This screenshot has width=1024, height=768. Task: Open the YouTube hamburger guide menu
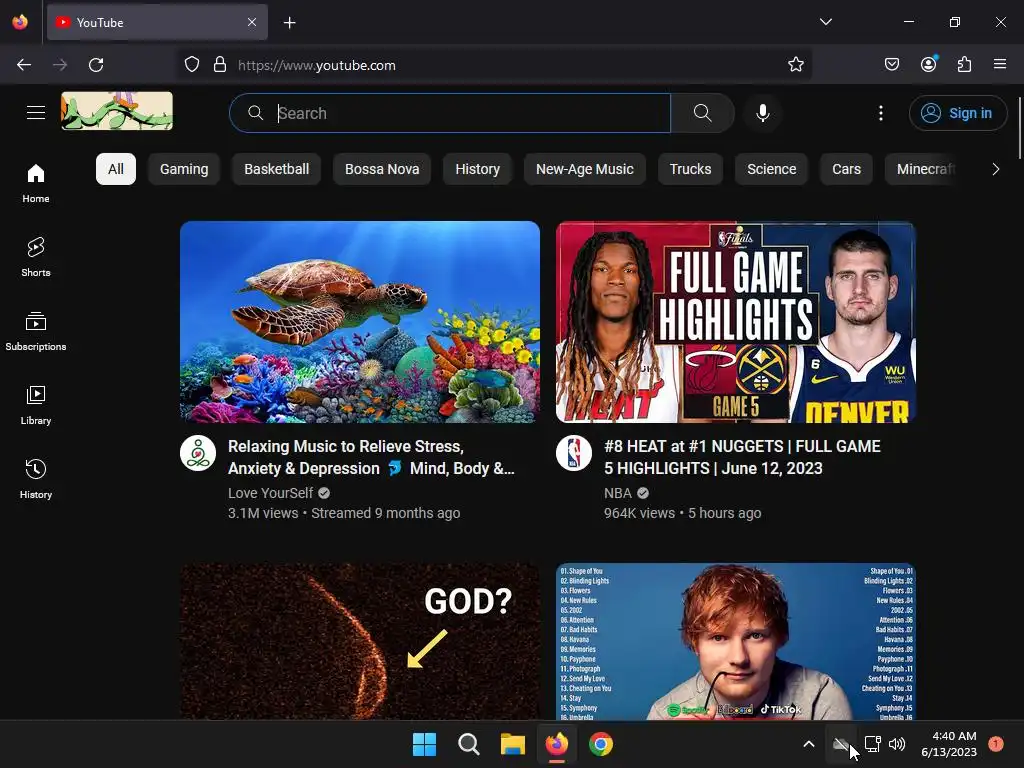coord(36,113)
